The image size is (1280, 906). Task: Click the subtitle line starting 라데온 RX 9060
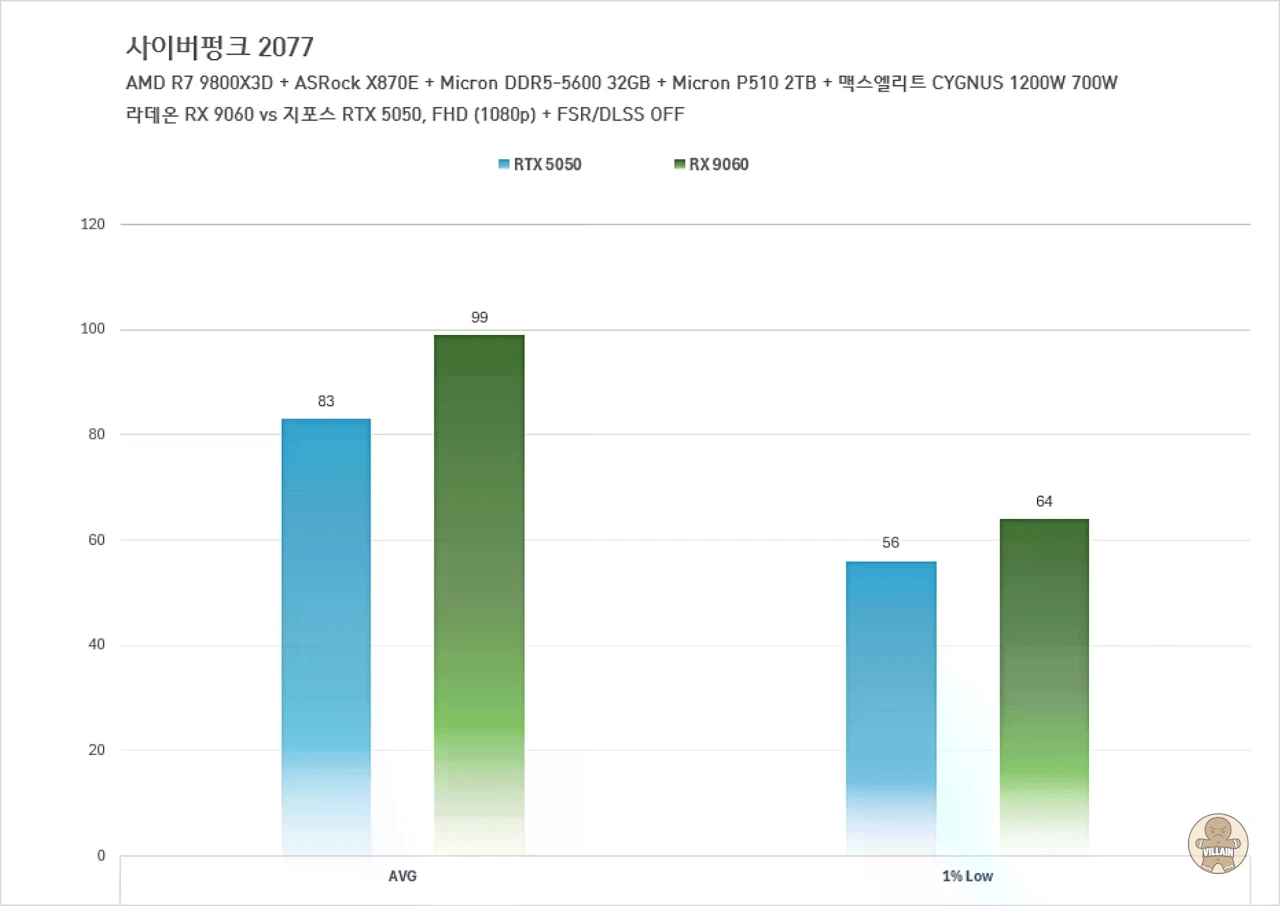pos(405,114)
